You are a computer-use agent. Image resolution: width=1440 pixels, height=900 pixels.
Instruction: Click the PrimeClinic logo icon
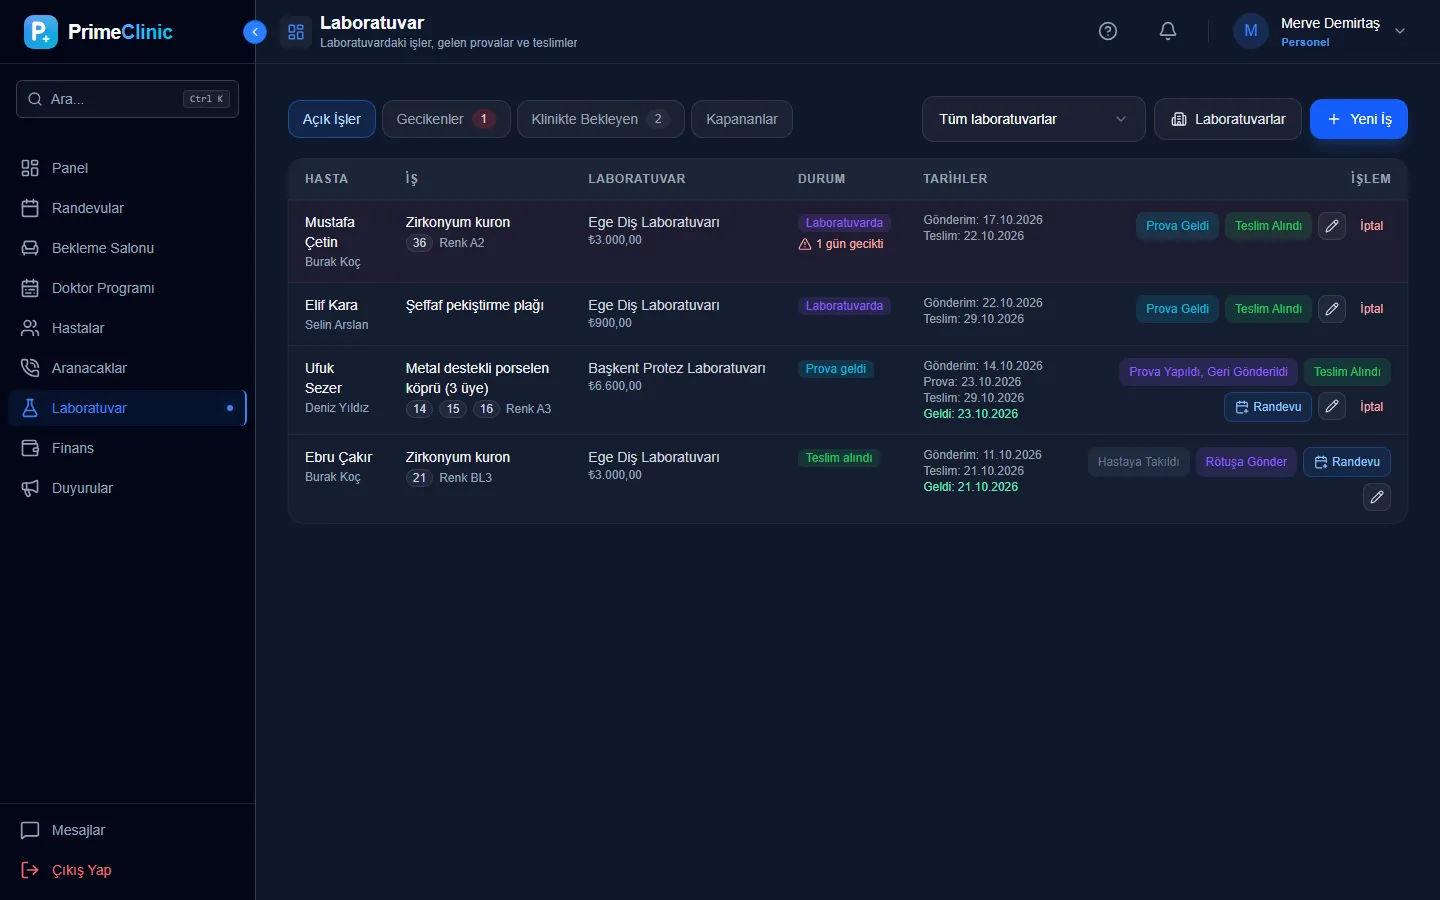coord(41,32)
